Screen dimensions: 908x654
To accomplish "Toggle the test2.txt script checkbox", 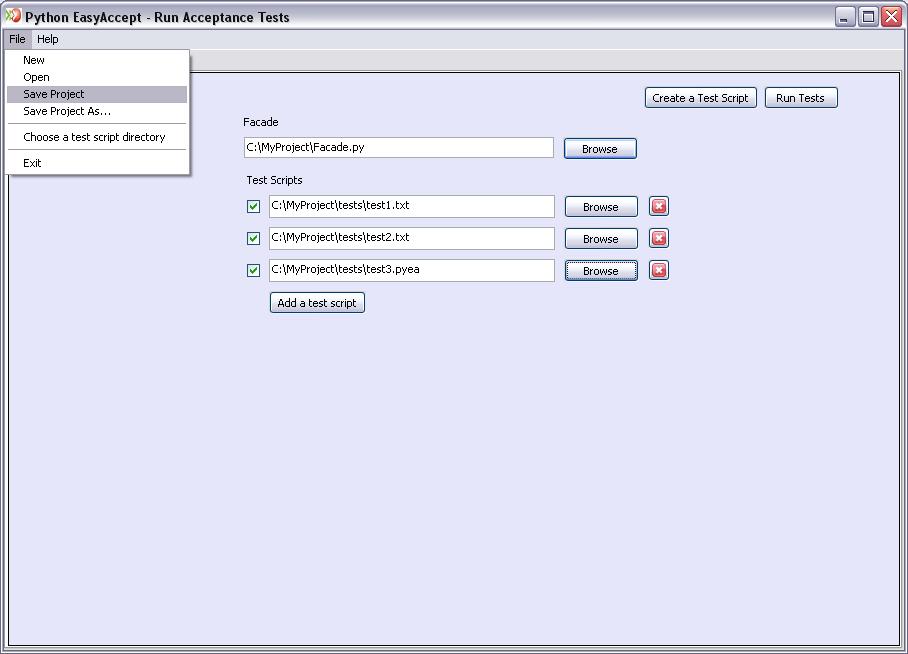I will [x=253, y=239].
